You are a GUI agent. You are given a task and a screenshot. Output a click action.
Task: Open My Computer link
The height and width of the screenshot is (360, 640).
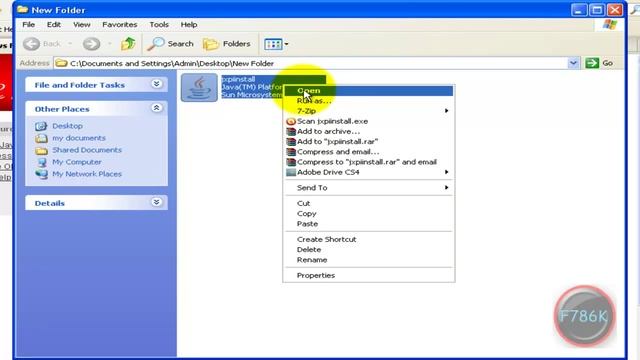pos(77,162)
